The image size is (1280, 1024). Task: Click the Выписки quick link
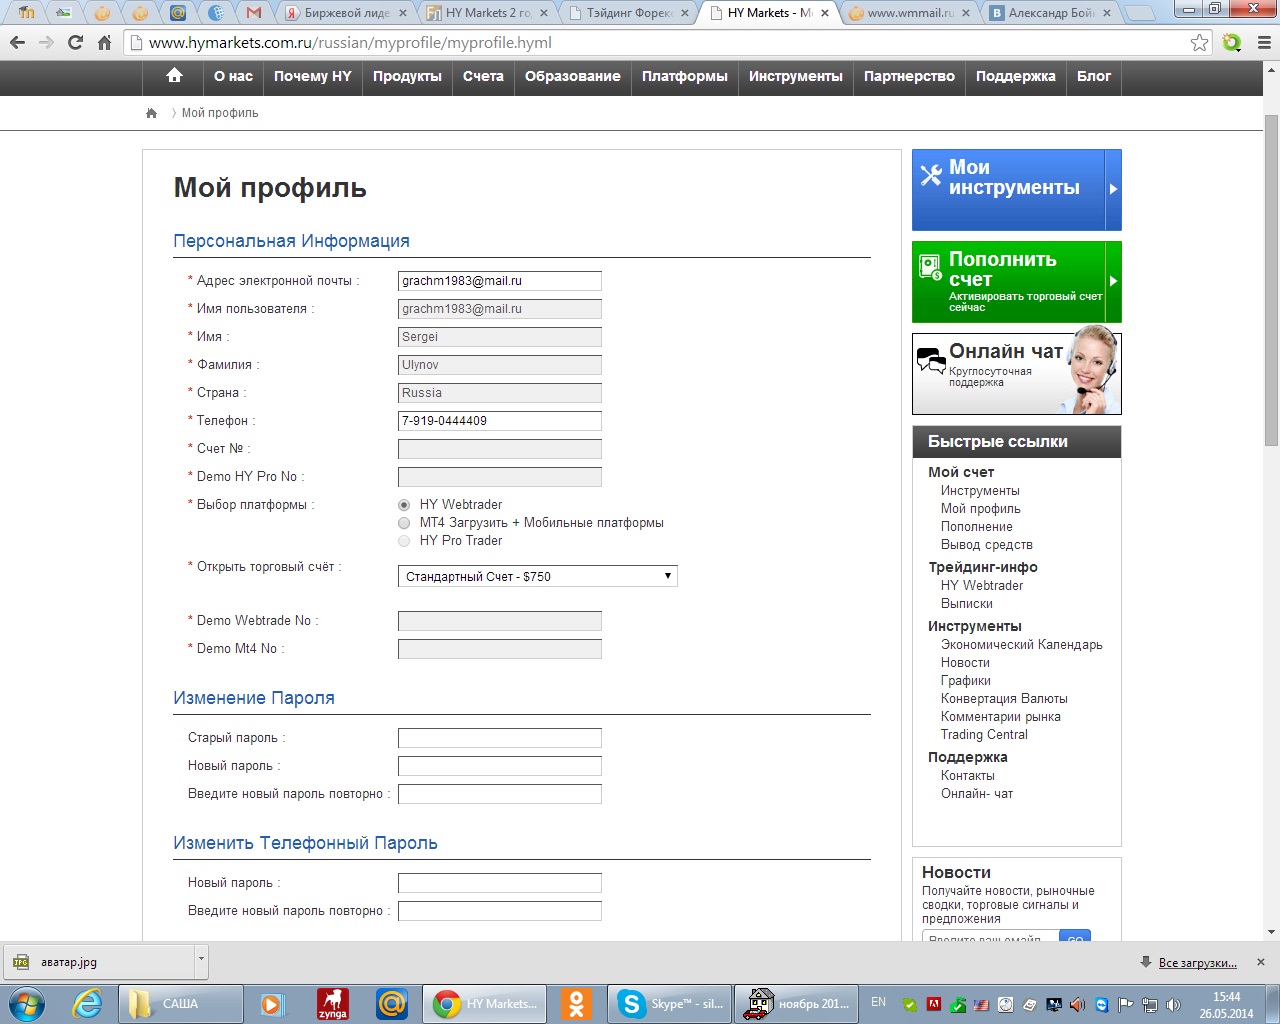tap(966, 603)
